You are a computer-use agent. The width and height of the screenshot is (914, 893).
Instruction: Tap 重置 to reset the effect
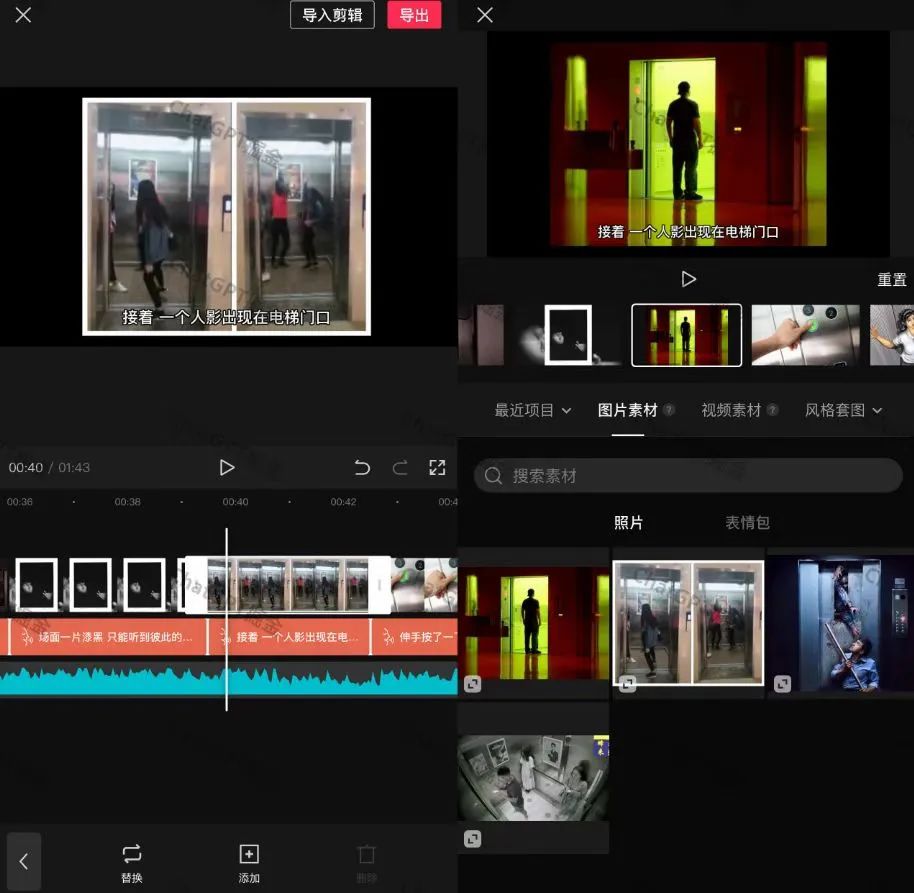(892, 280)
